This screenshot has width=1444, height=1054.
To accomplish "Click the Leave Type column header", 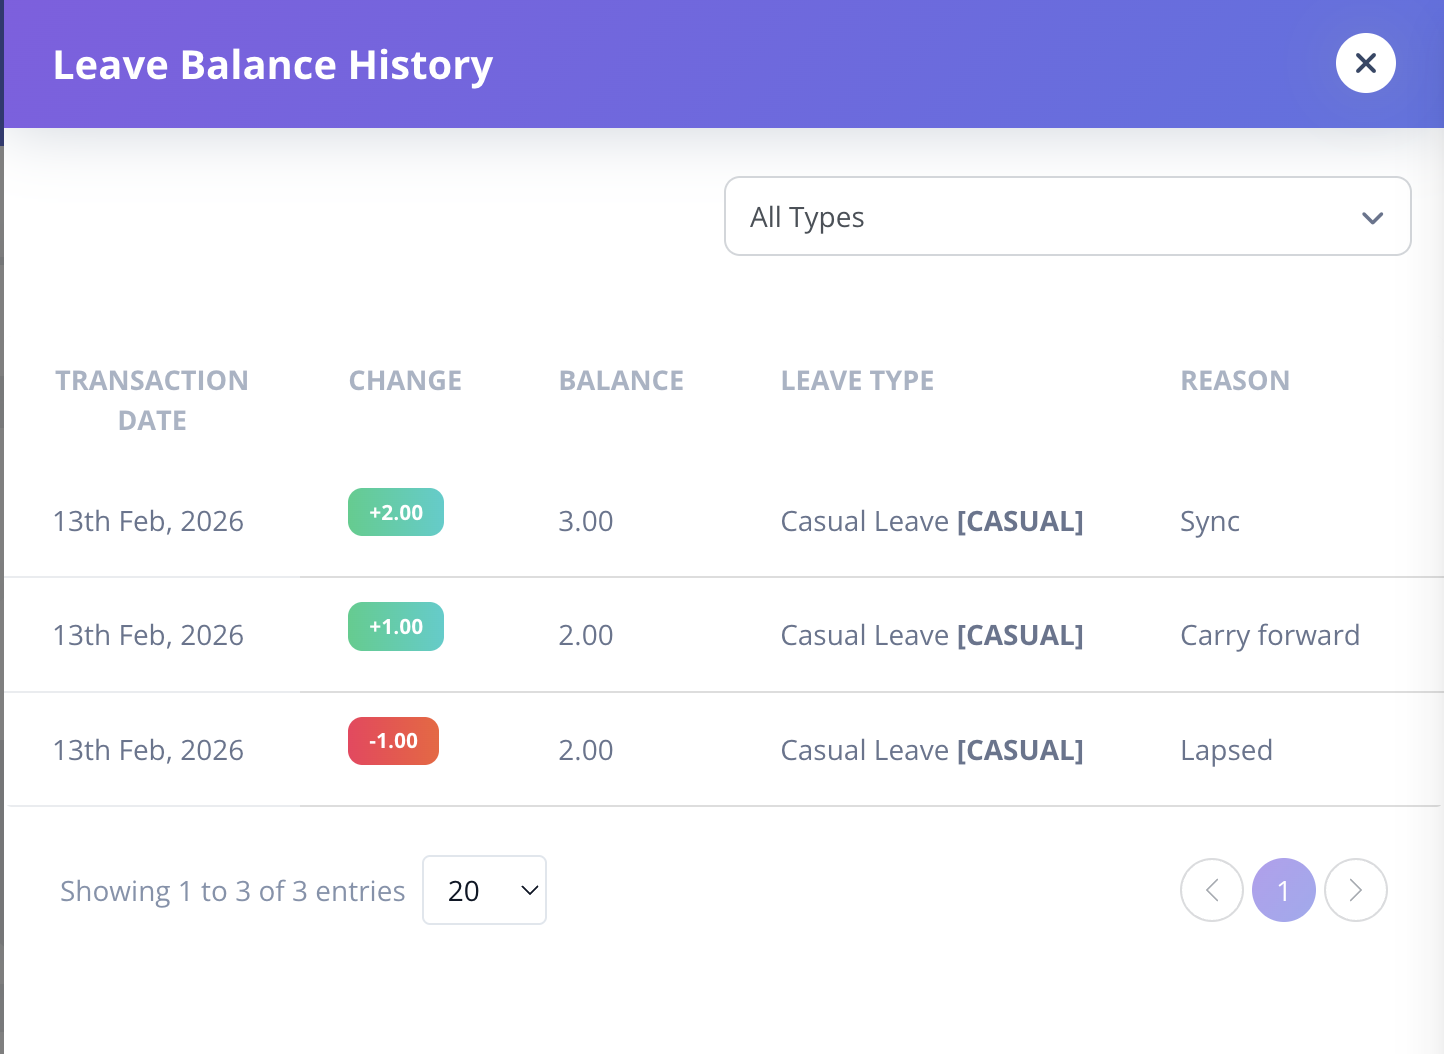I will tap(857, 380).
